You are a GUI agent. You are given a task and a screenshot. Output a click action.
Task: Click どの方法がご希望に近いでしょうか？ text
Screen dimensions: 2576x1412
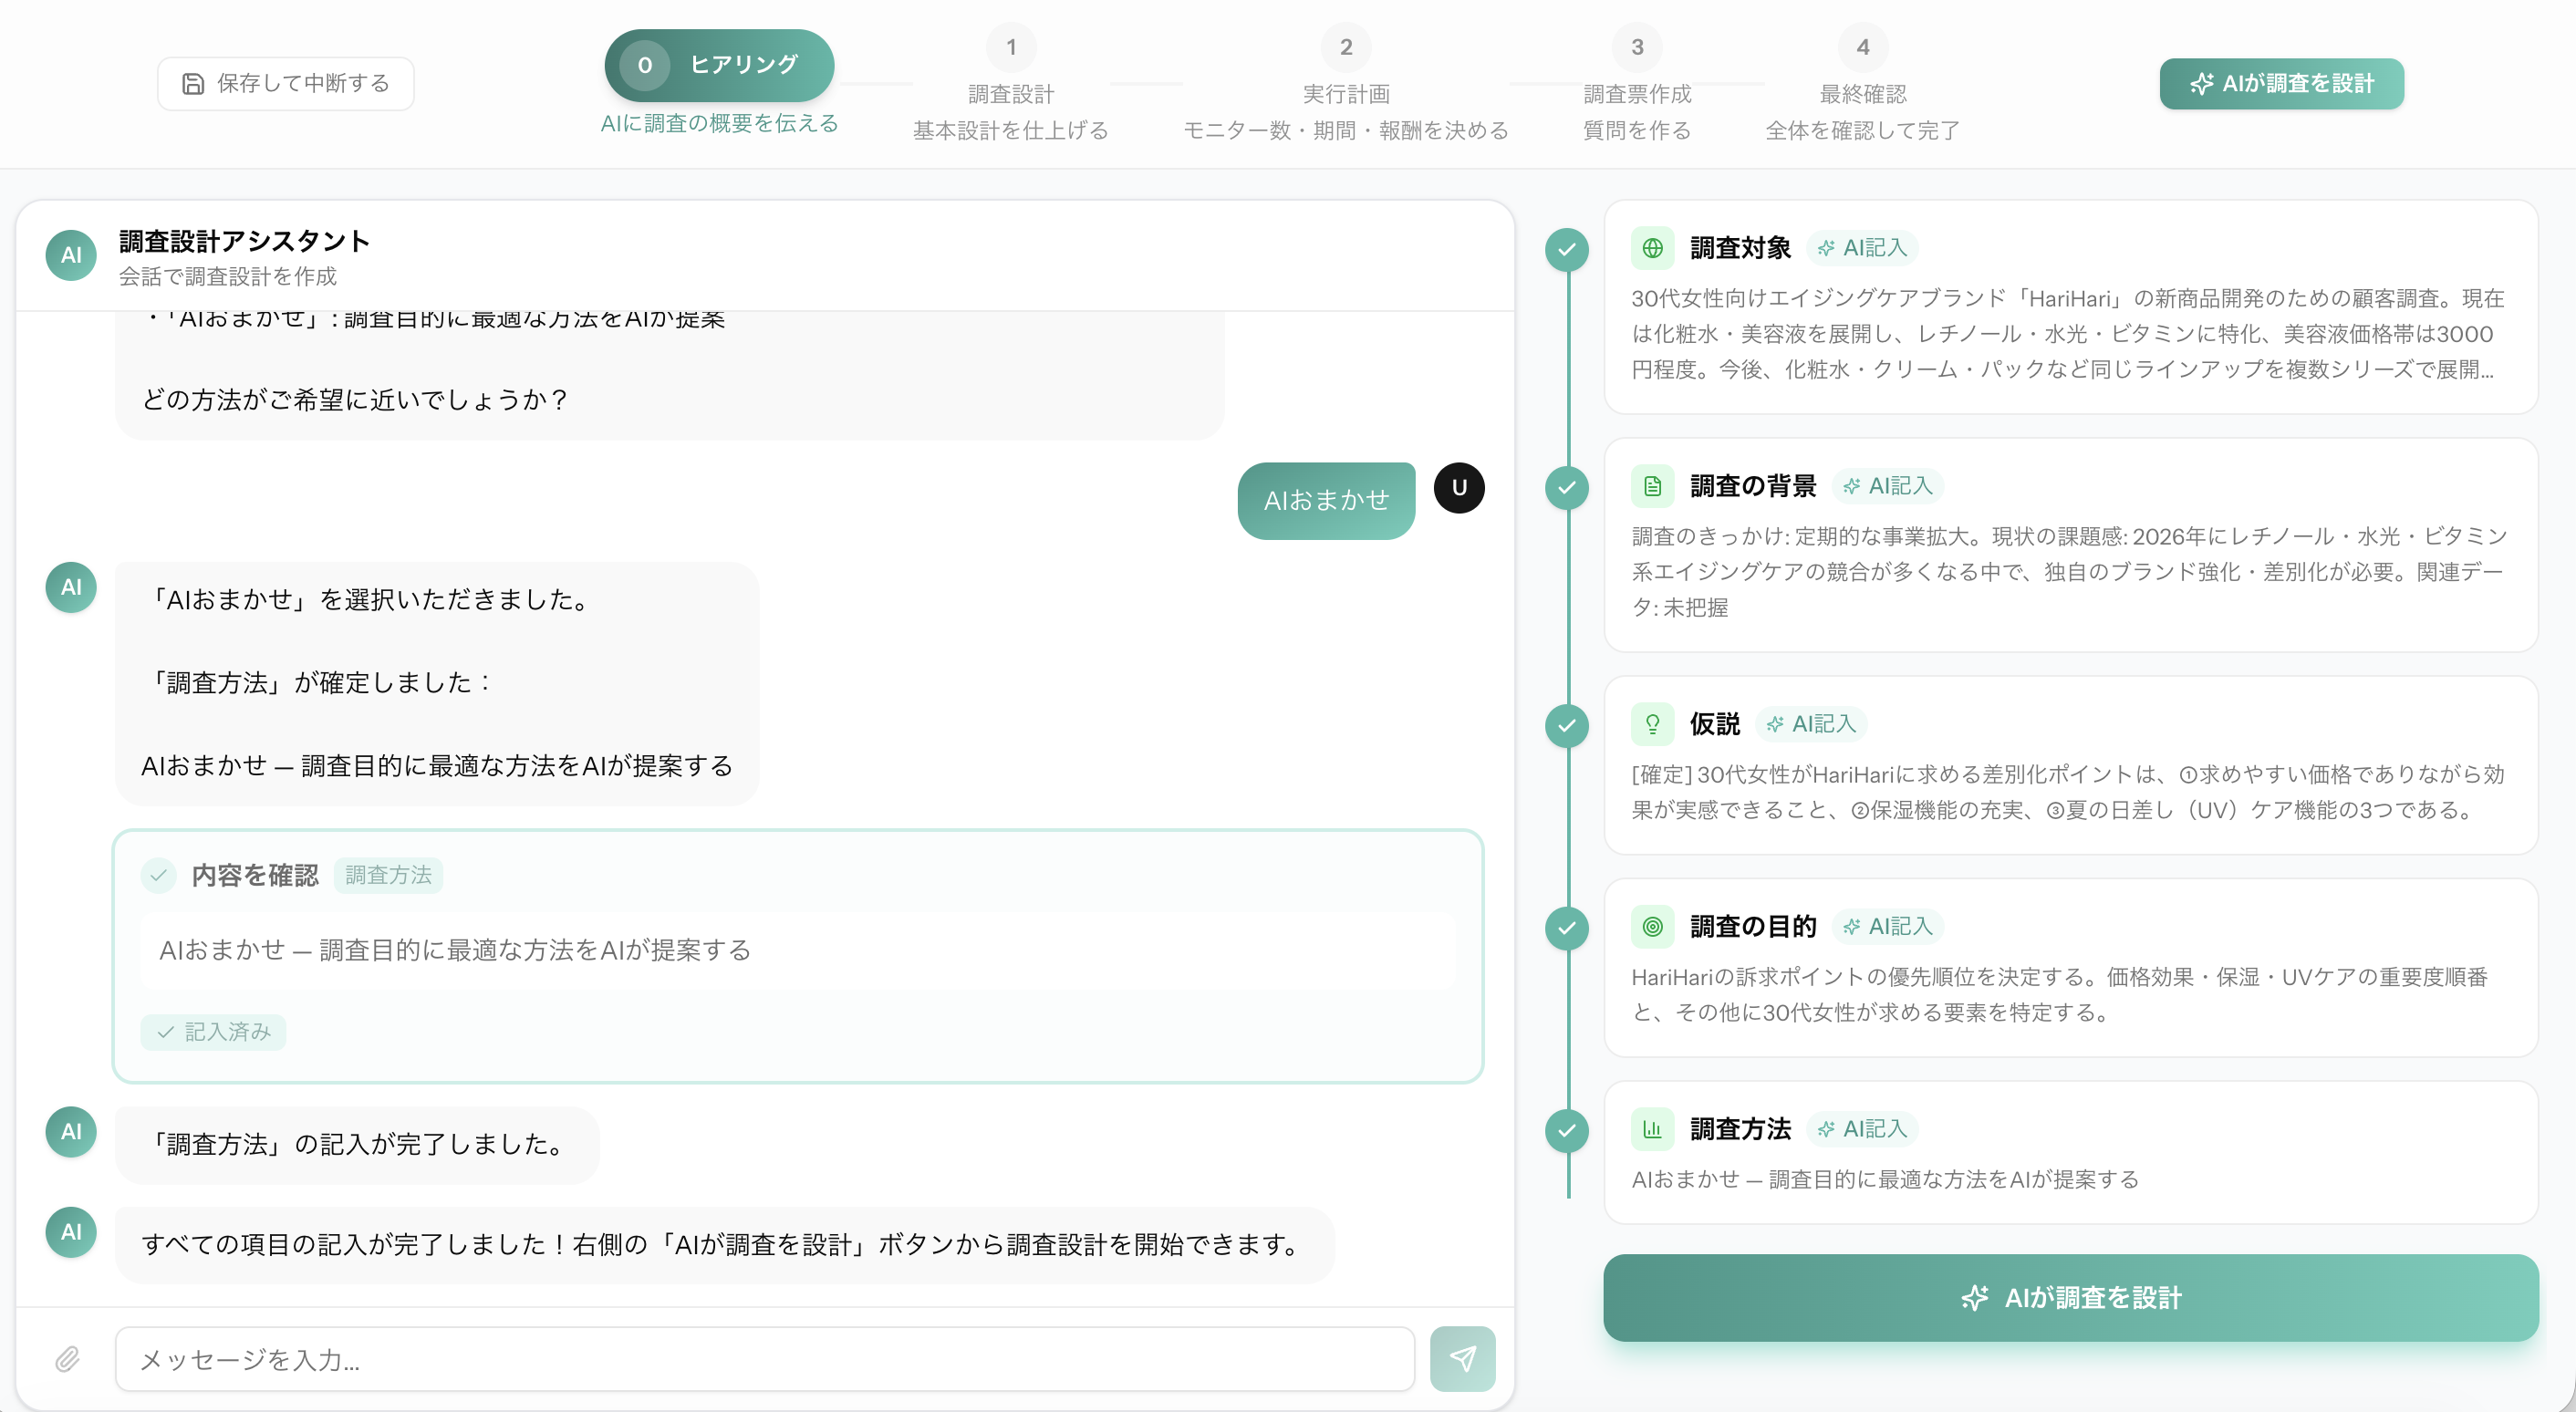point(356,399)
